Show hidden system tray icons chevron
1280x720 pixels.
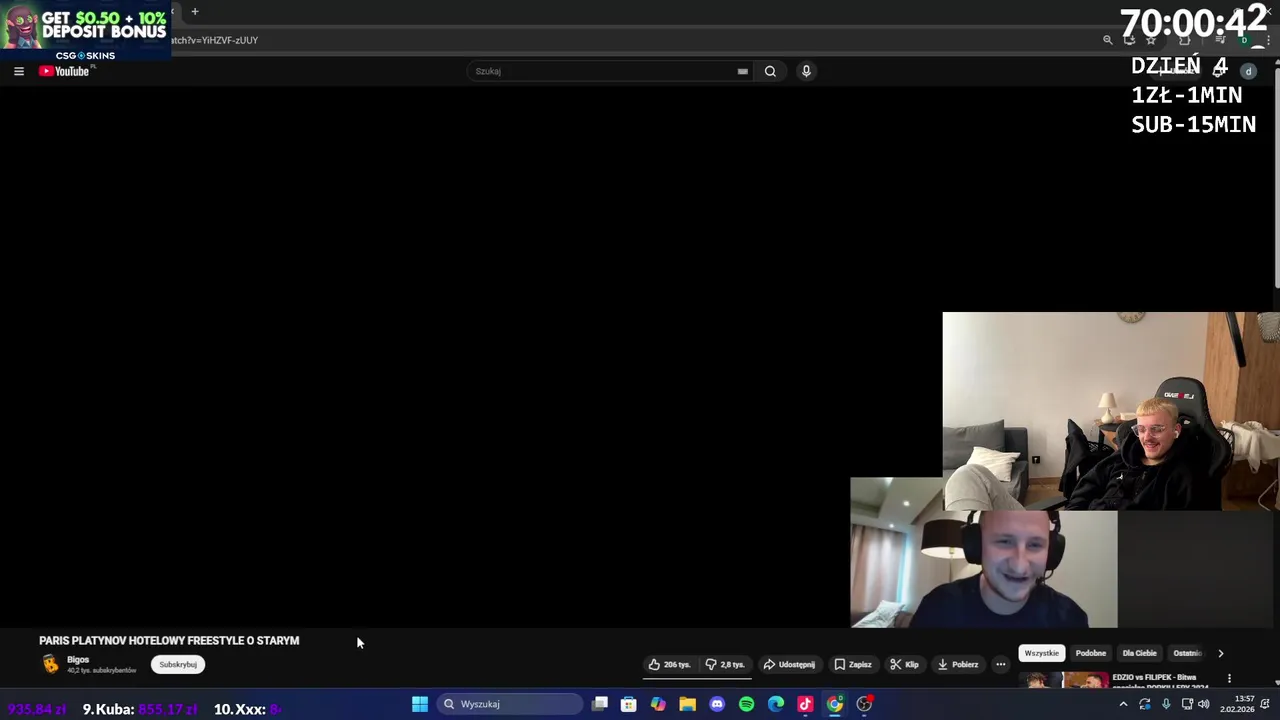point(1123,704)
